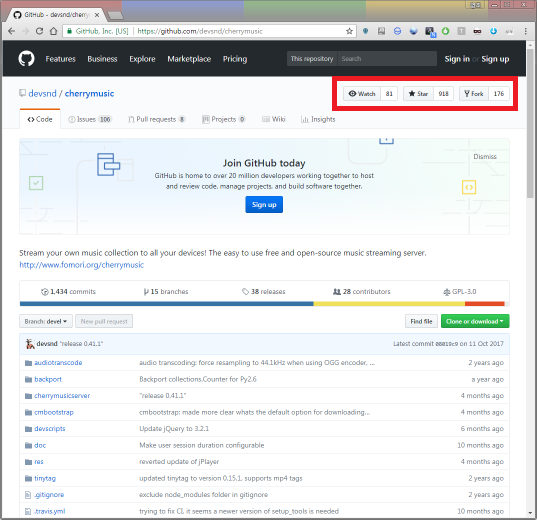Click the red segment of the language bar

(485, 304)
